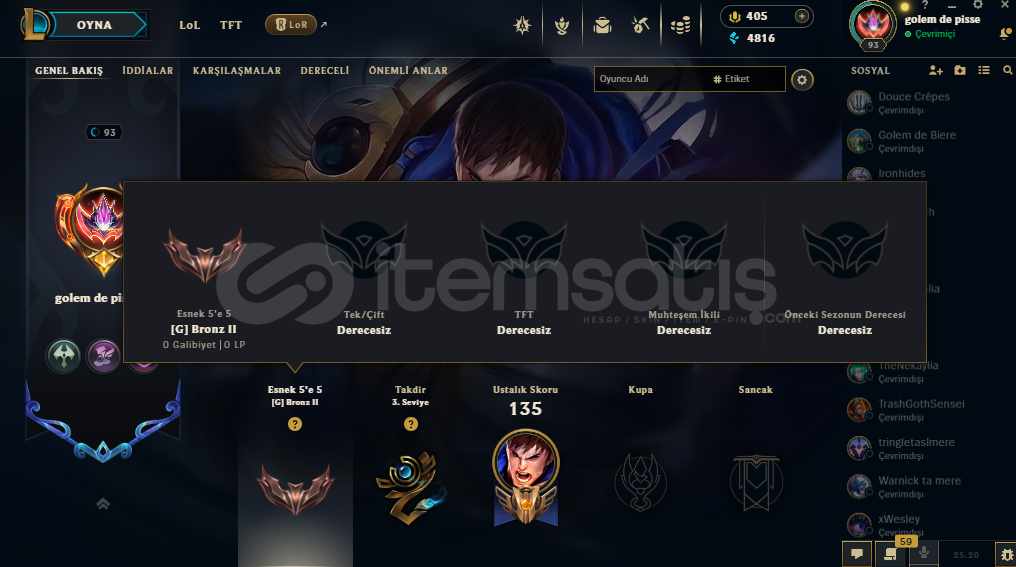1016x567 pixels.
Task: Open the Loot inventory icon
Action: tap(602, 25)
